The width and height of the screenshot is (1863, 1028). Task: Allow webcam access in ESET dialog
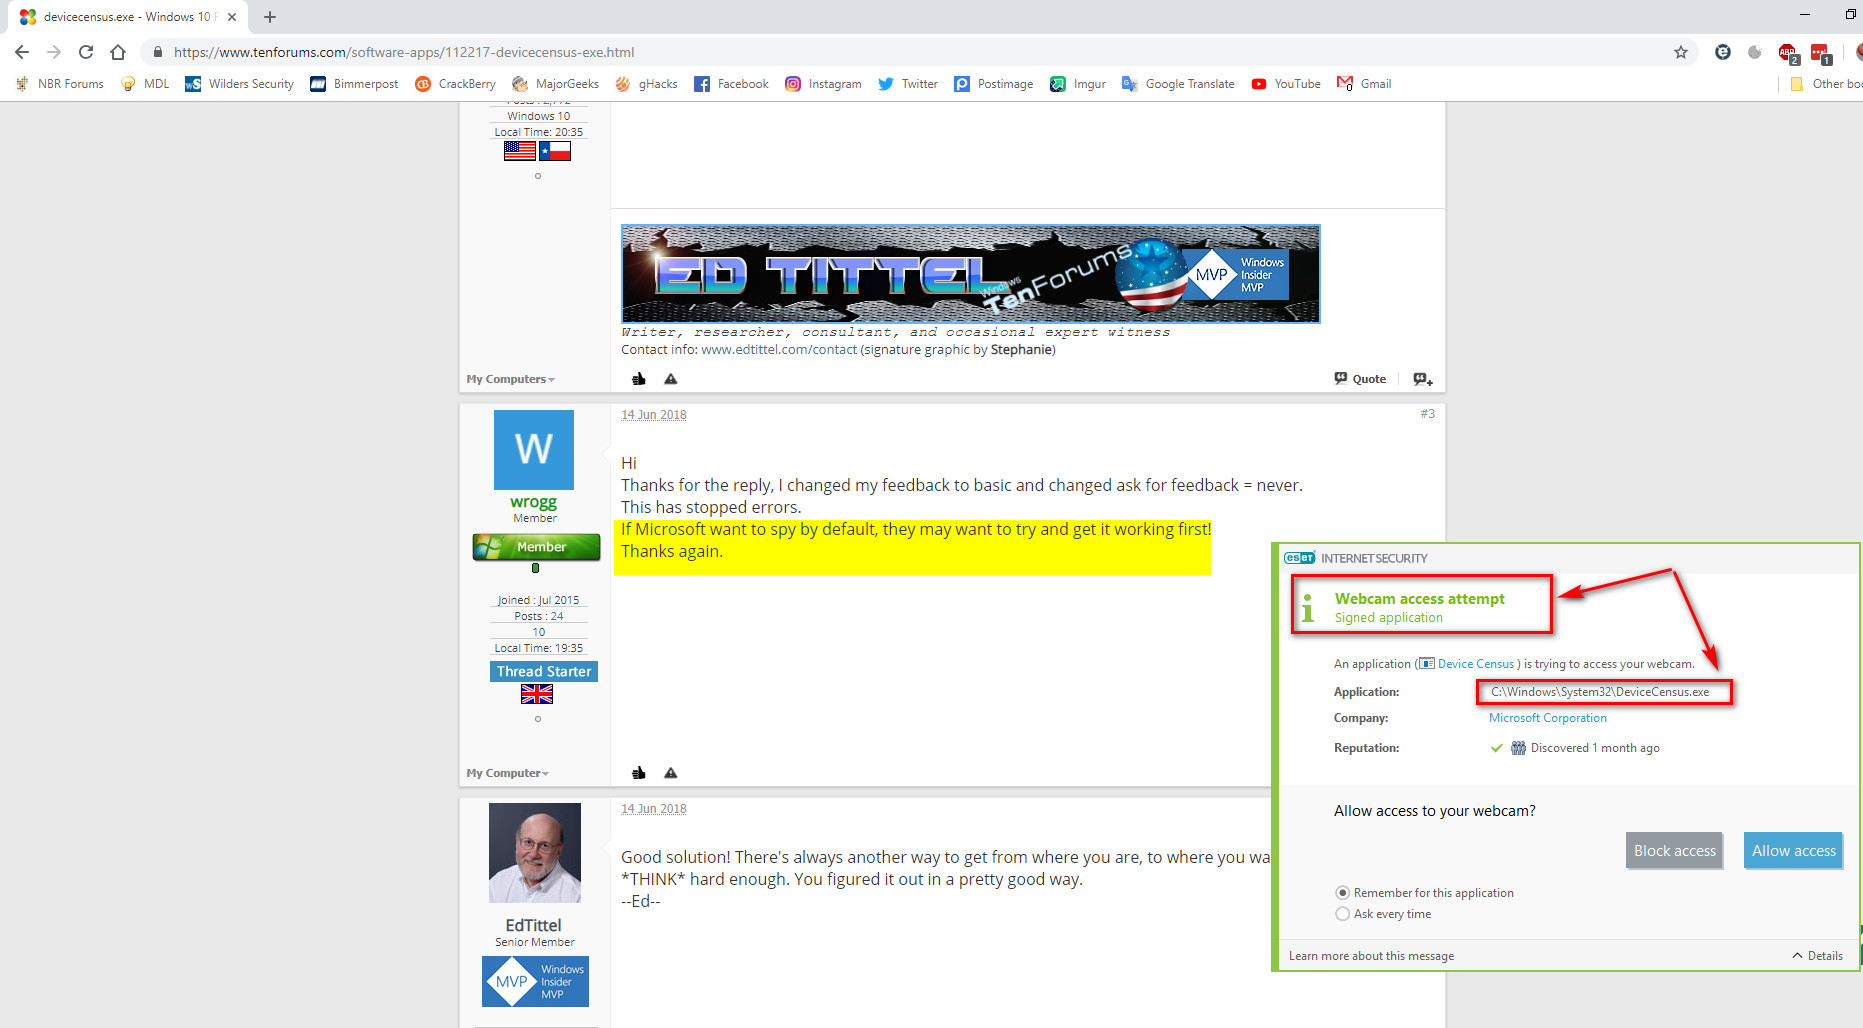[1794, 851]
